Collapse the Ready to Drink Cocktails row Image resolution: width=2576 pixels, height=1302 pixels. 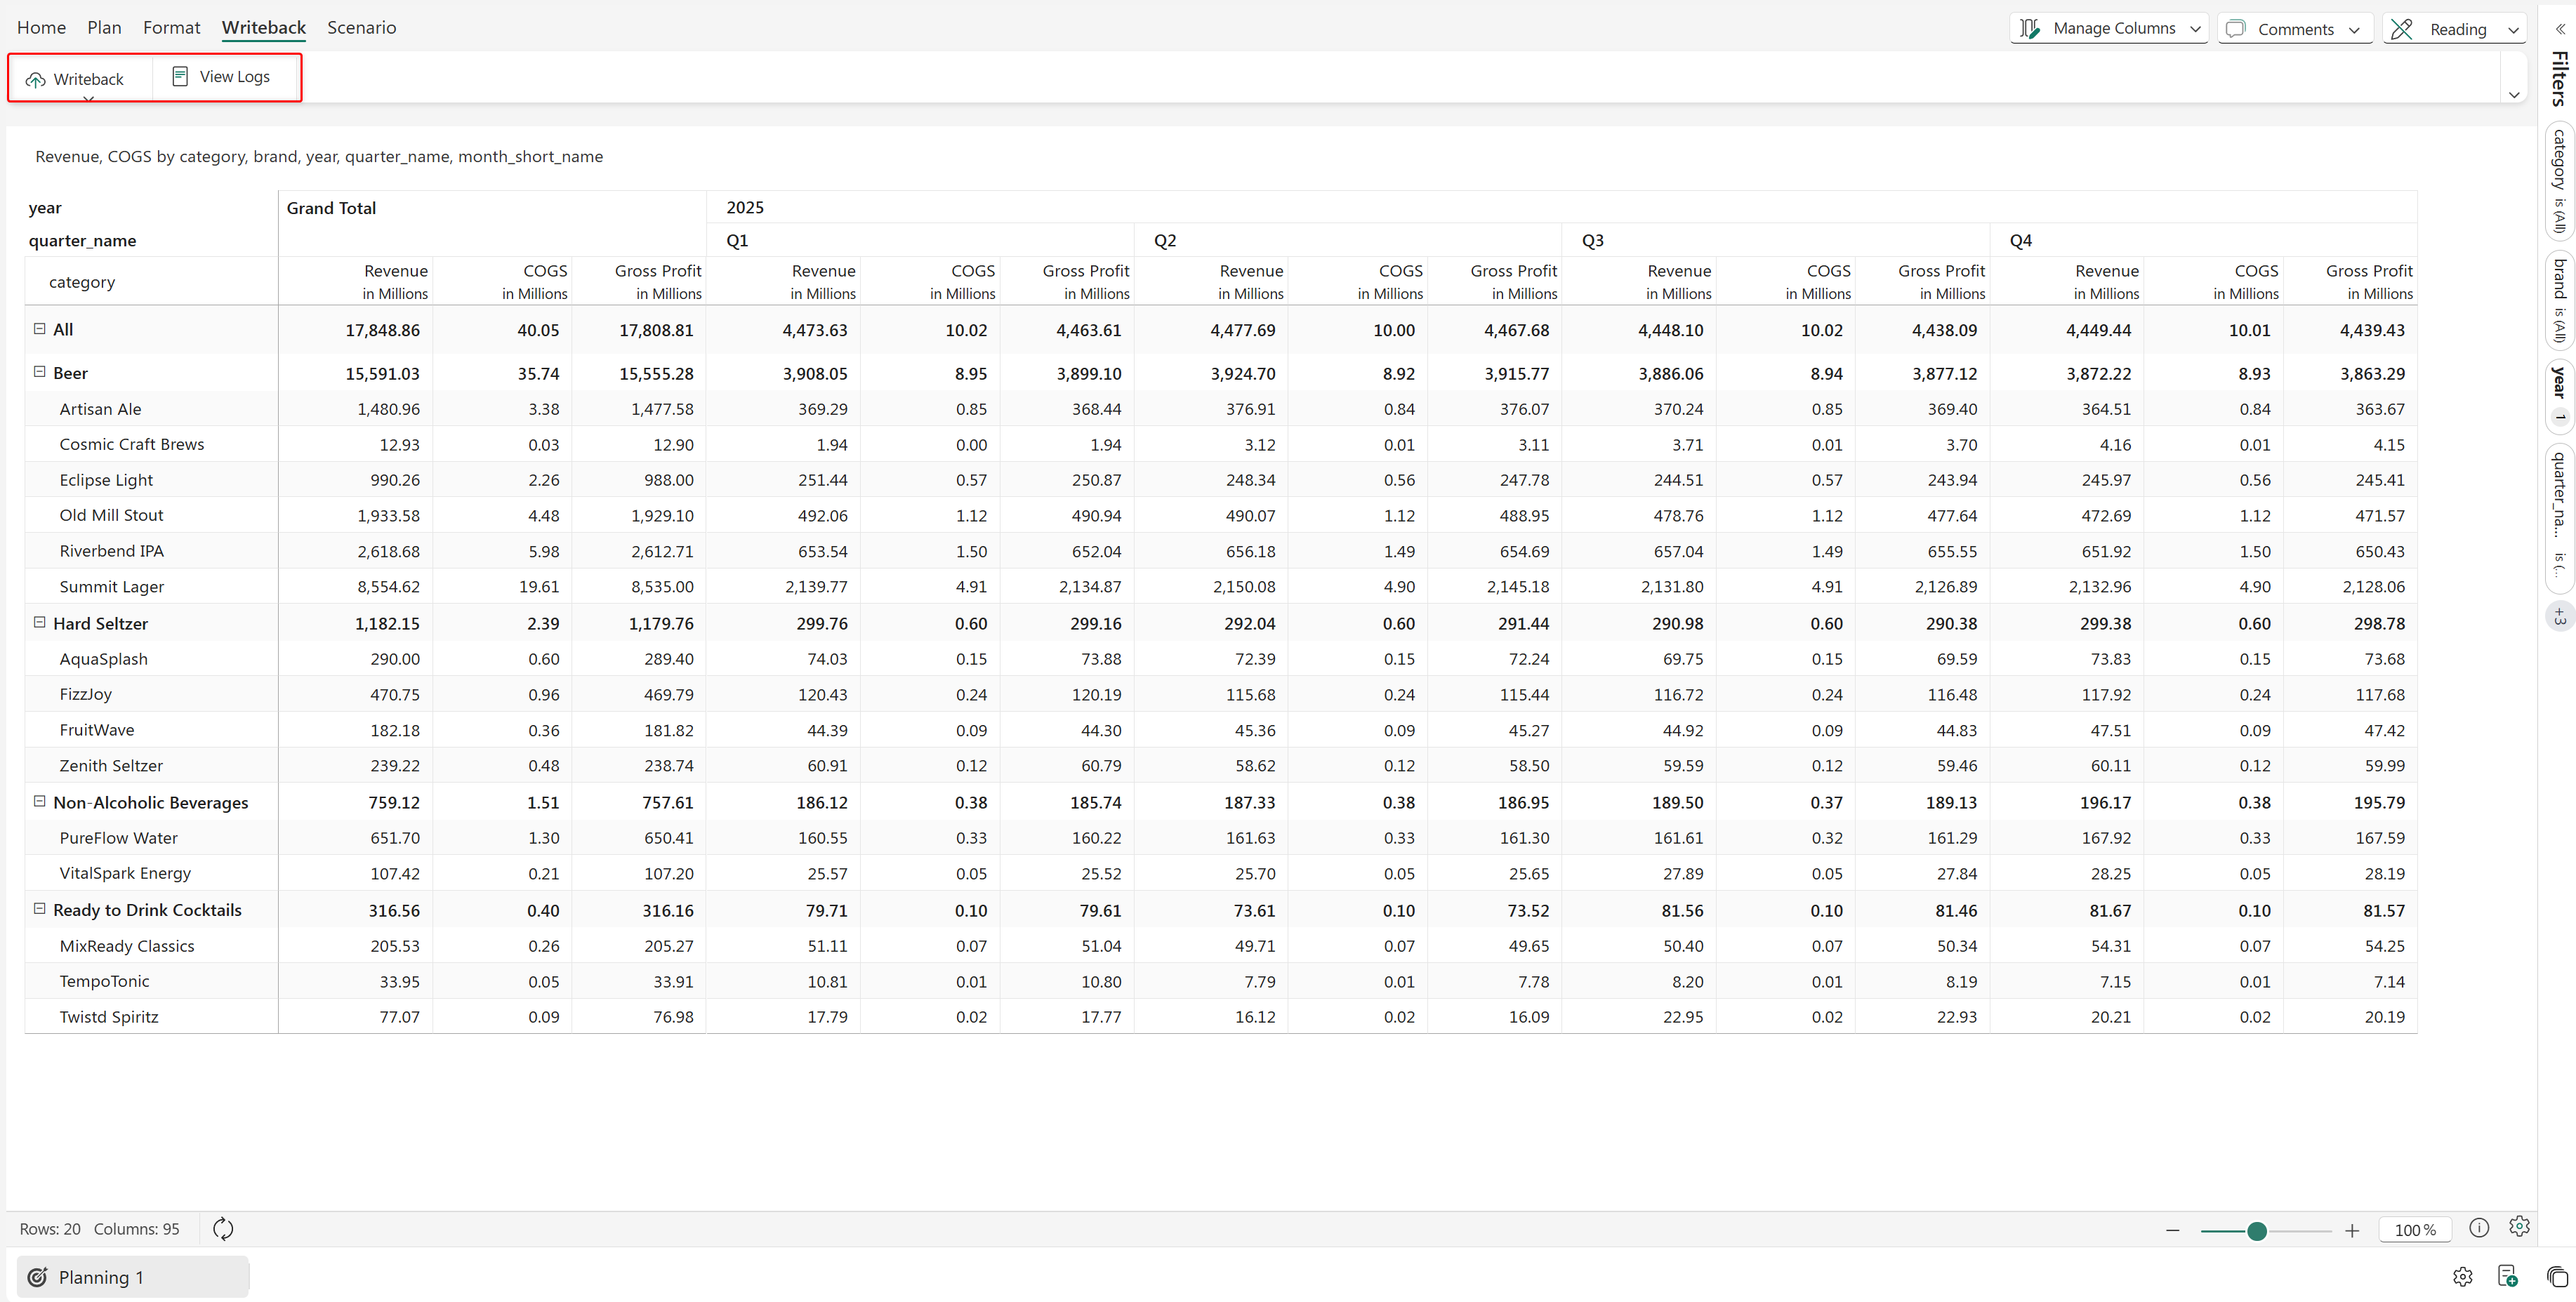pyautogui.click(x=40, y=909)
